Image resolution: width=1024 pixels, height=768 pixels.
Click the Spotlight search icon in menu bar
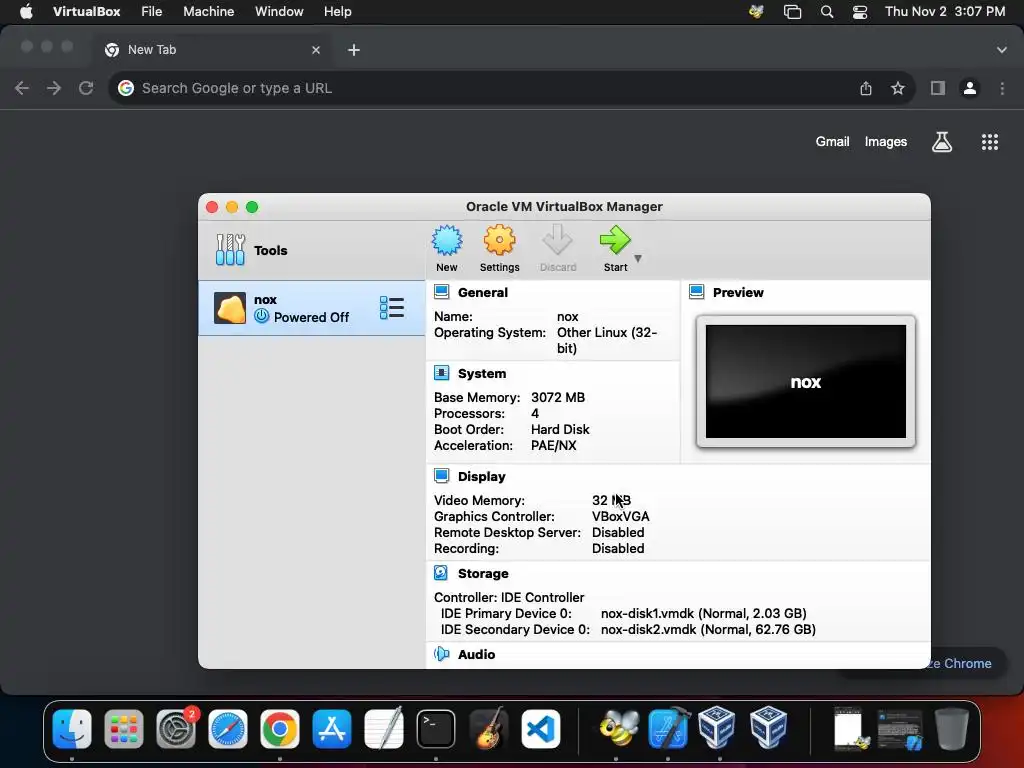click(827, 12)
